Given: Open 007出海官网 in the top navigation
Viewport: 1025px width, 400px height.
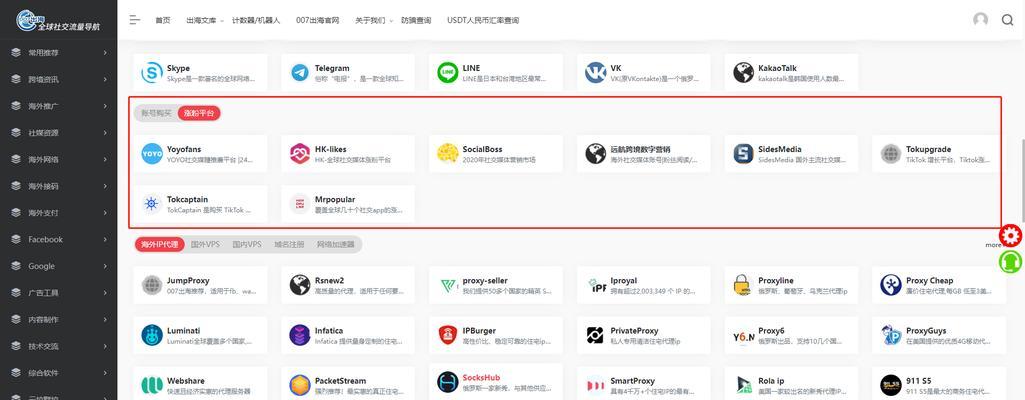Looking at the screenshot, I should pyautogui.click(x=317, y=20).
